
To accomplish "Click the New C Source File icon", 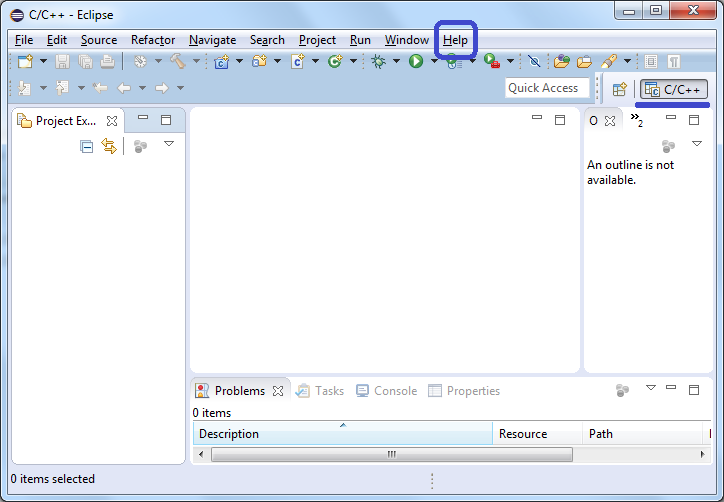I will coord(298,61).
